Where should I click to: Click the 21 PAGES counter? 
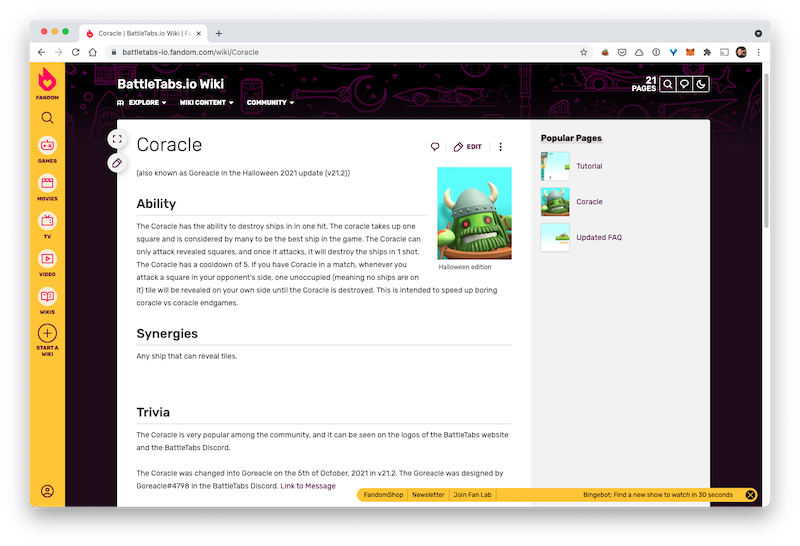(644, 84)
